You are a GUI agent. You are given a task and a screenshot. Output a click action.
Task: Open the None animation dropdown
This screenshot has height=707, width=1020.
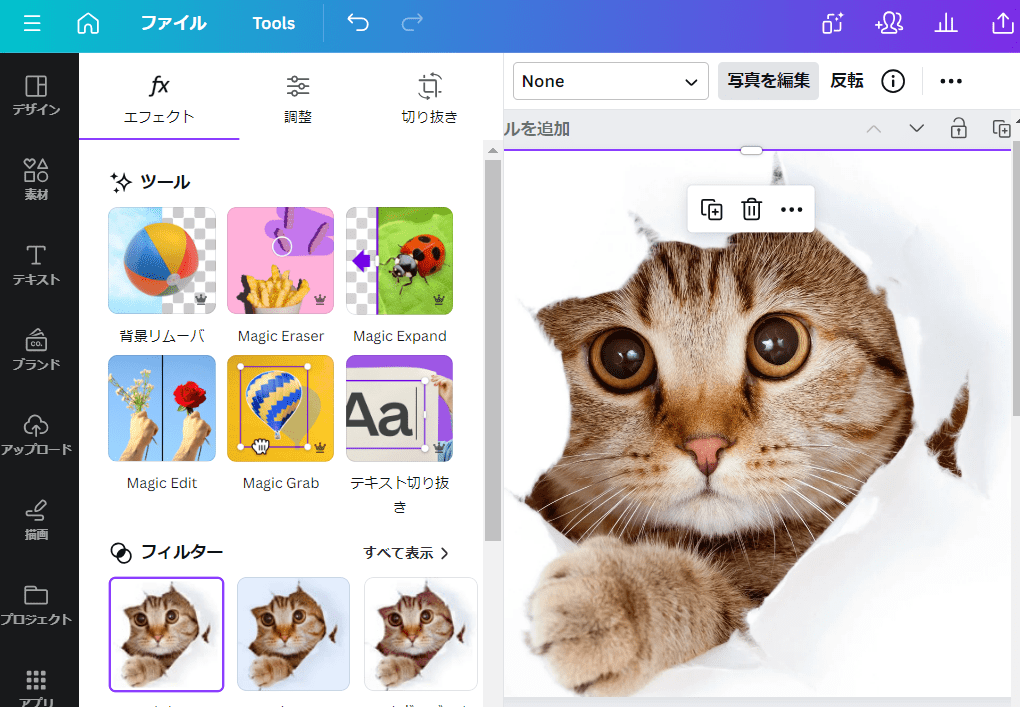[x=610, y=81]
